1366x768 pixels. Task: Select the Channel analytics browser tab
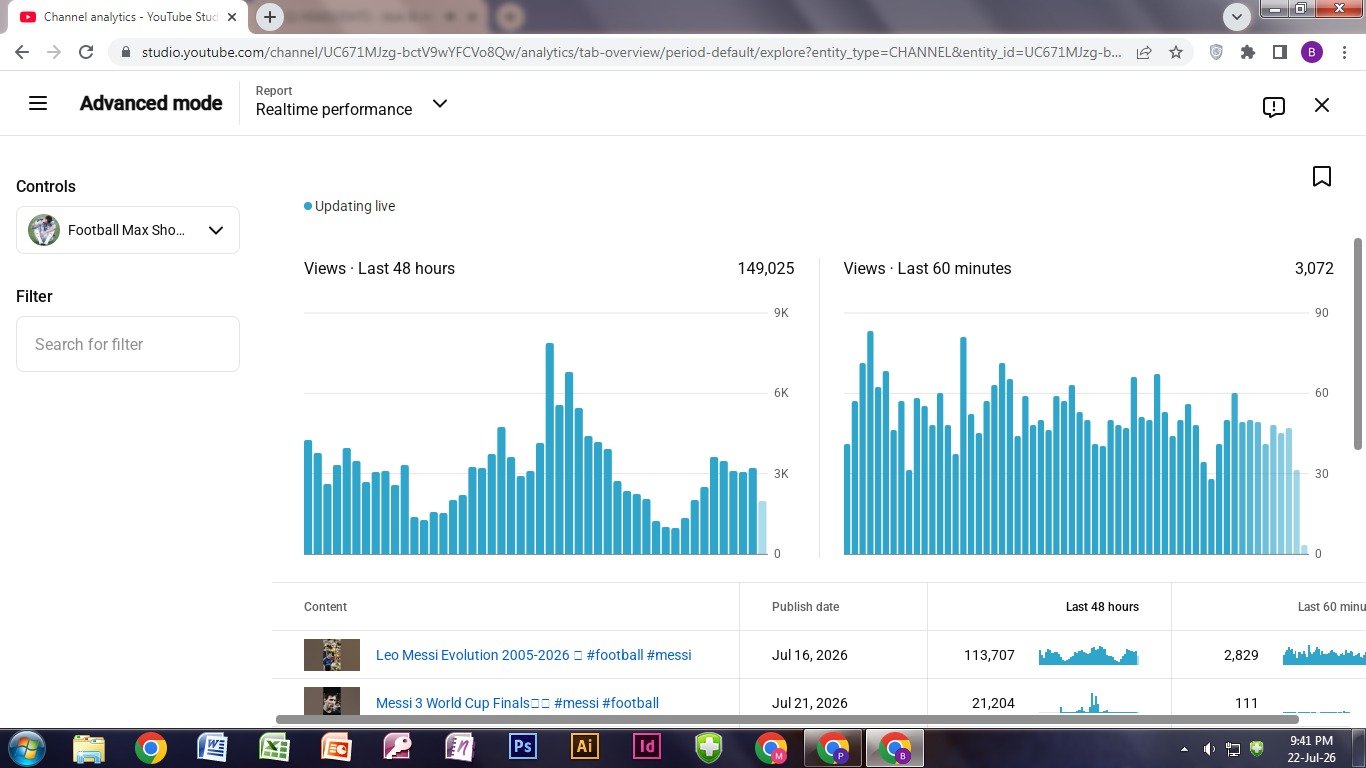pos(128,17)
